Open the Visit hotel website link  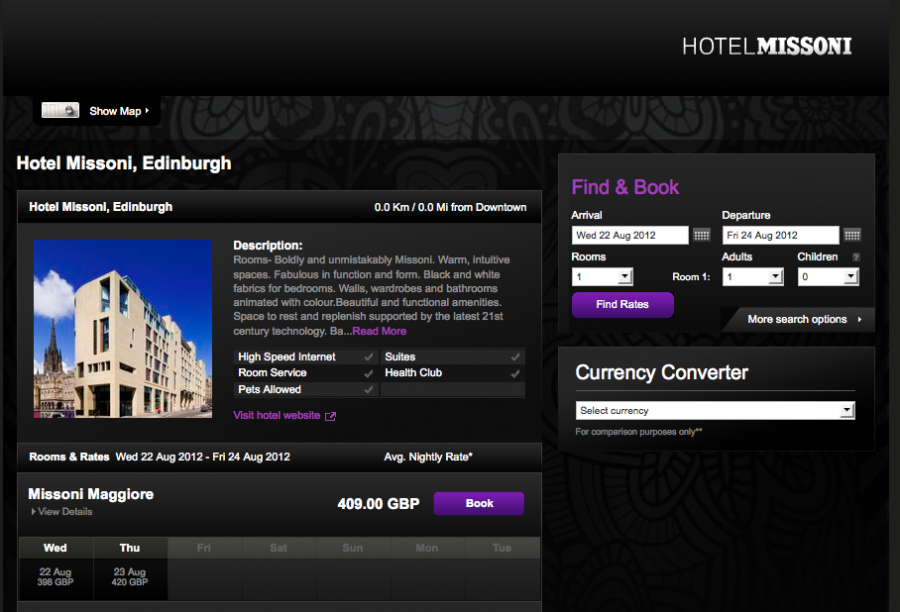(277, 416)
